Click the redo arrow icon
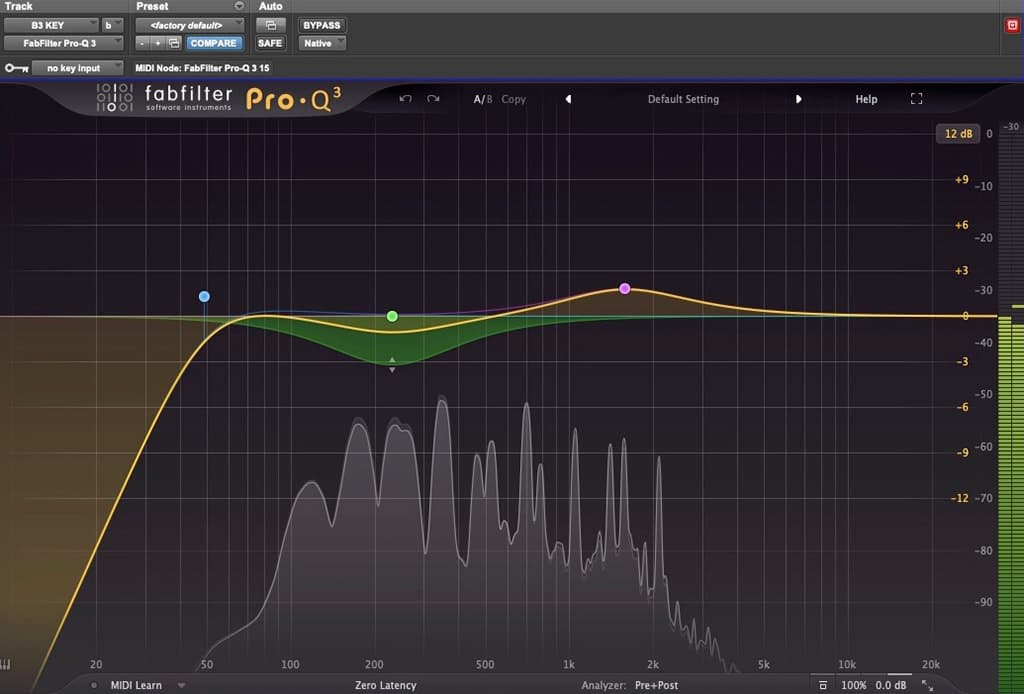The width and height of the screenshot is (1024, 694). 433,99
